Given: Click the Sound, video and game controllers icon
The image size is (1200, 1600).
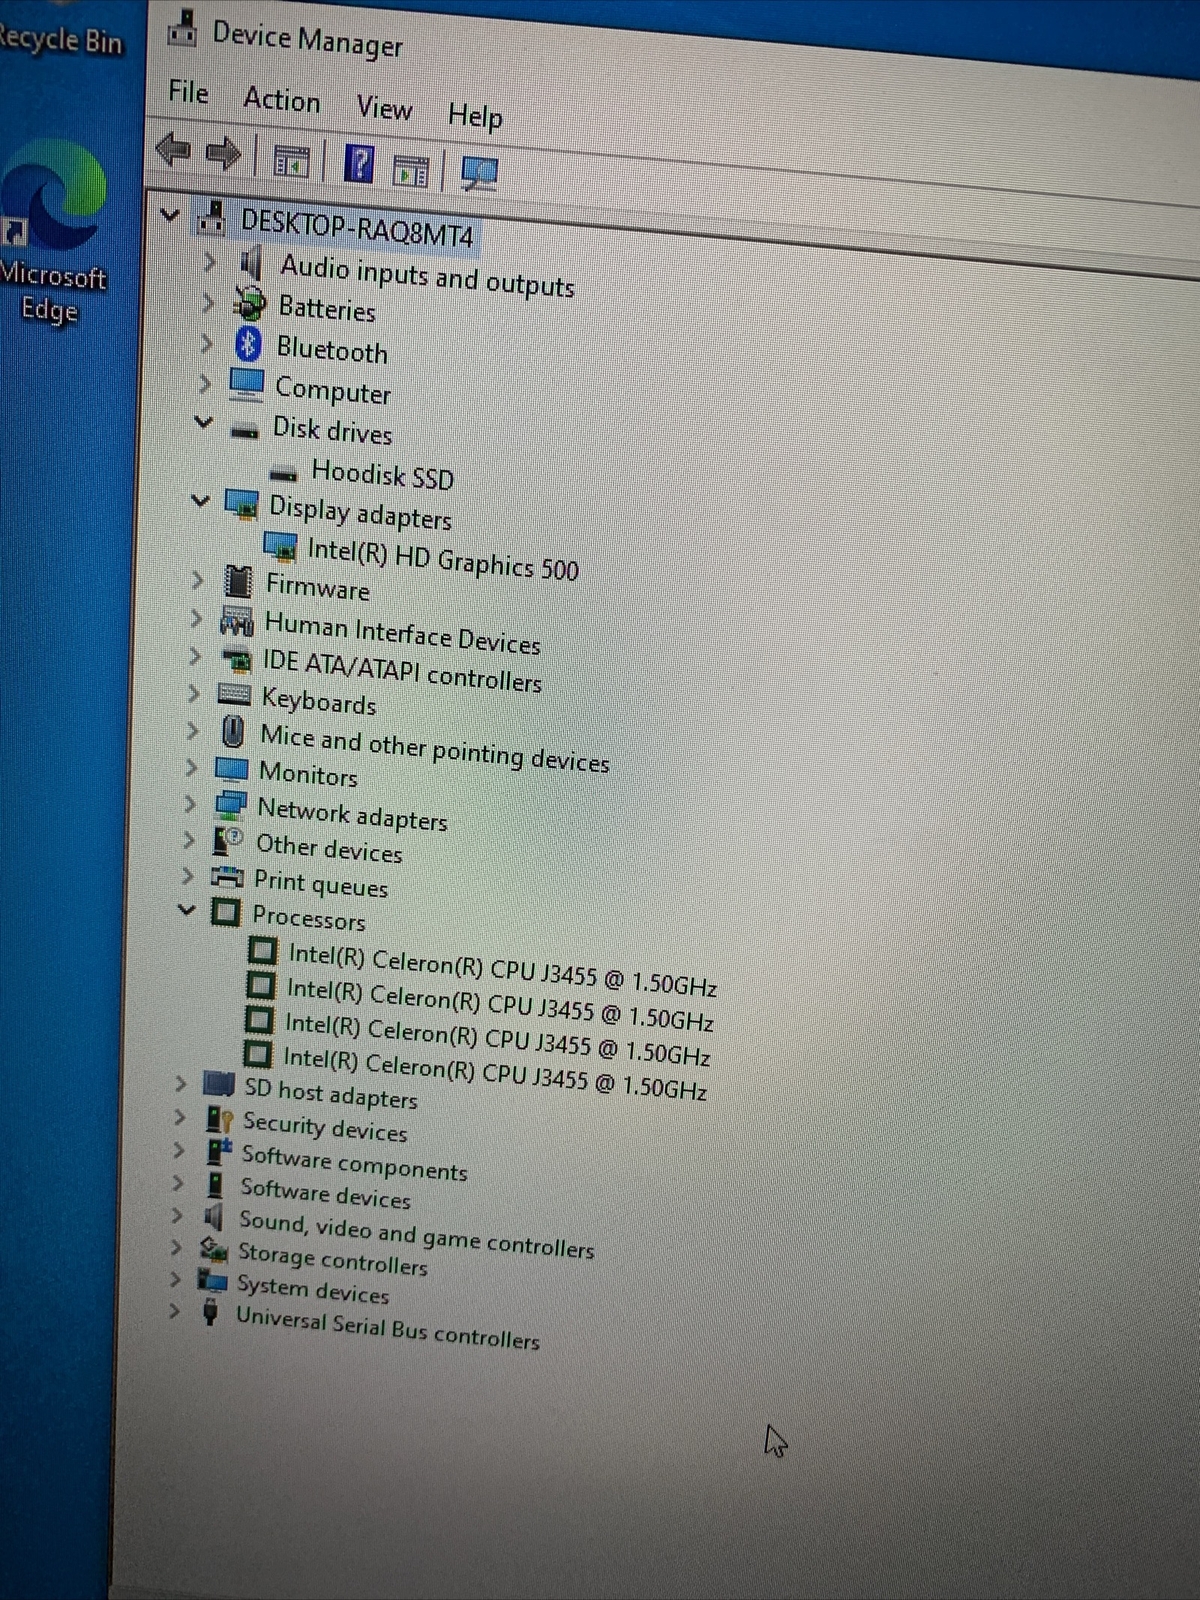Looking at the screenshot, I should (x=213, y=1217).
